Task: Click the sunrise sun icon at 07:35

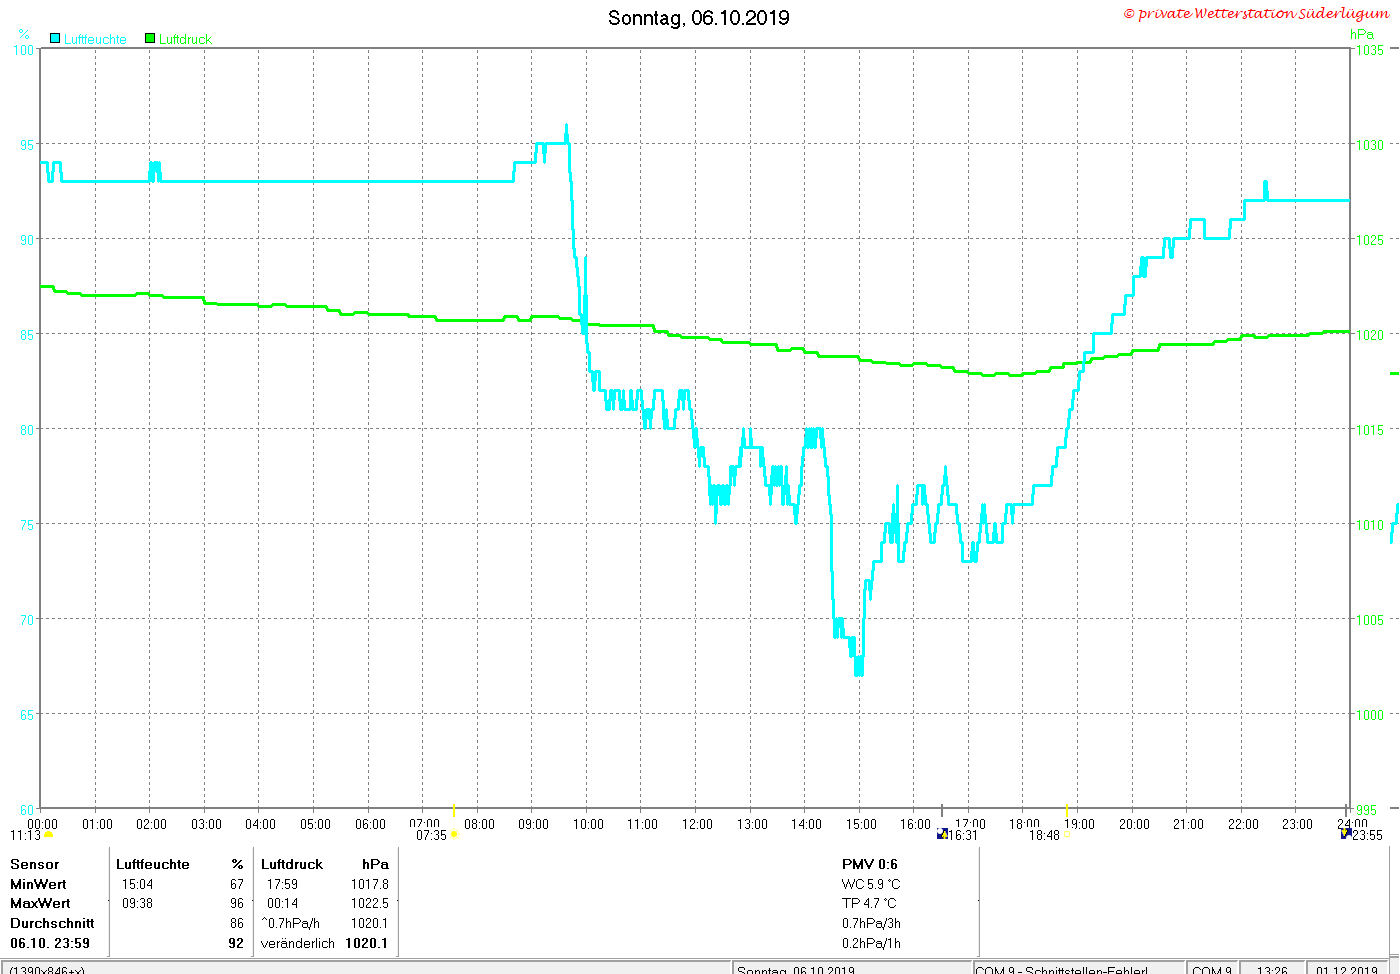Action: pos(454,834)
